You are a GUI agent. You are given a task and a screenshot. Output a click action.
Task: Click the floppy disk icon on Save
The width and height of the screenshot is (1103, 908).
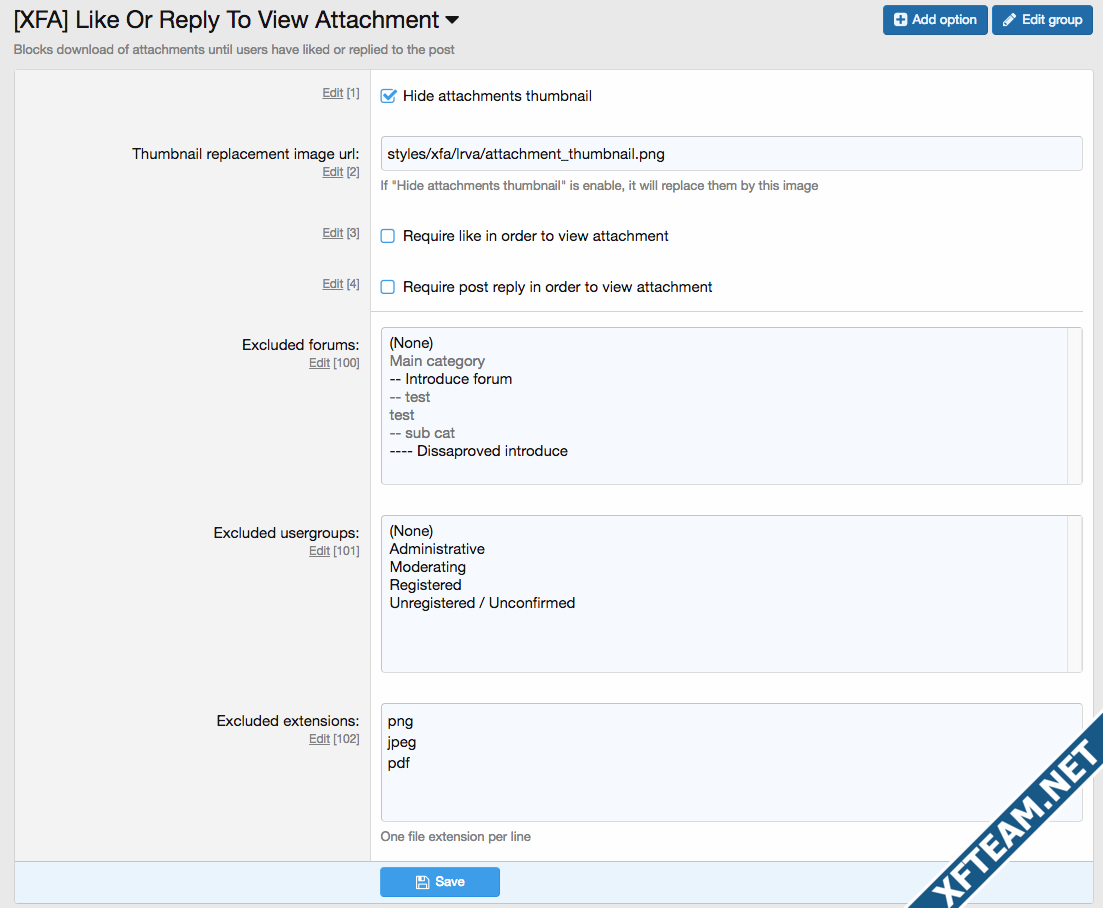click(x=422, y=882)
